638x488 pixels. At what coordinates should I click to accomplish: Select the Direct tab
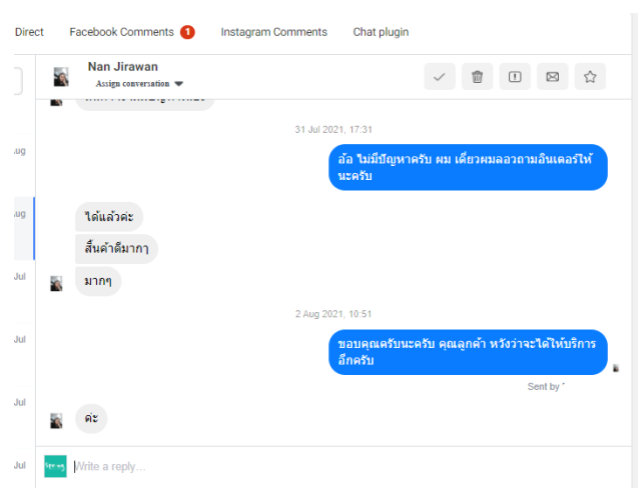(29, 32)
